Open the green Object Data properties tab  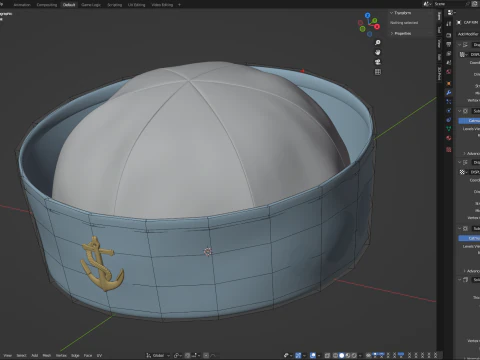tap(449, 129)
